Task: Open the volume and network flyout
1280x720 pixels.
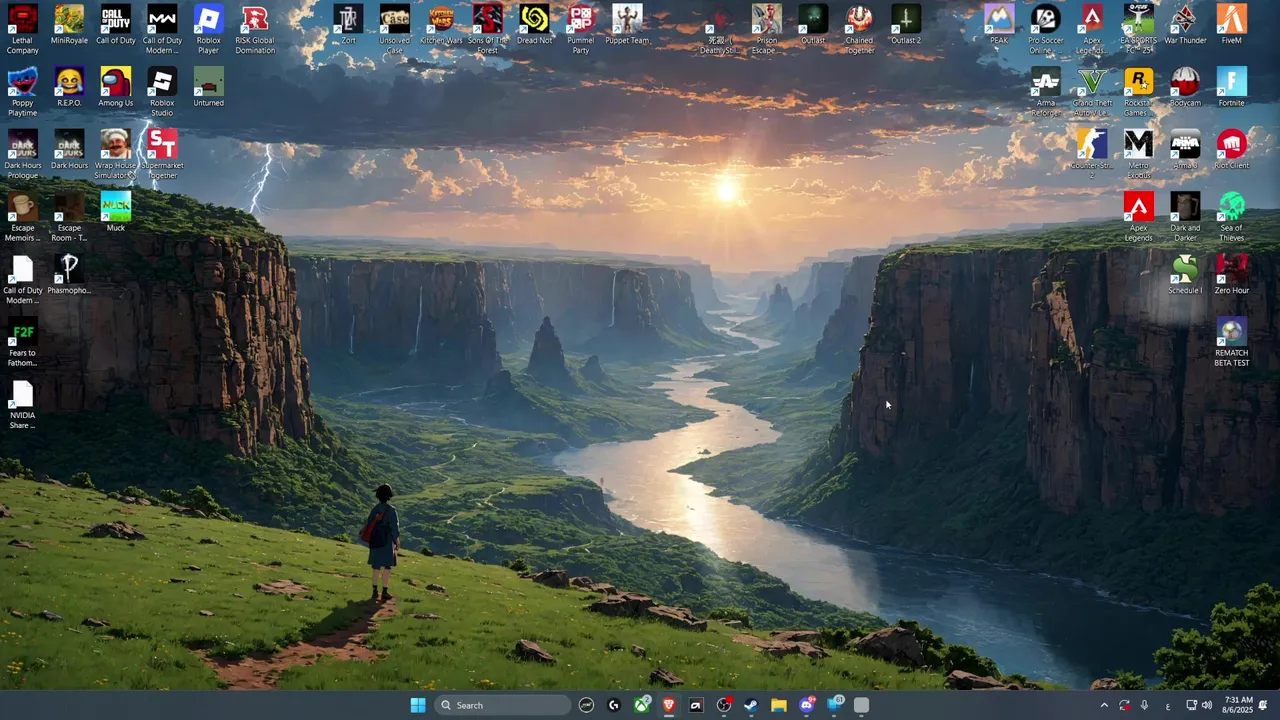Action: click(1199, 705)
